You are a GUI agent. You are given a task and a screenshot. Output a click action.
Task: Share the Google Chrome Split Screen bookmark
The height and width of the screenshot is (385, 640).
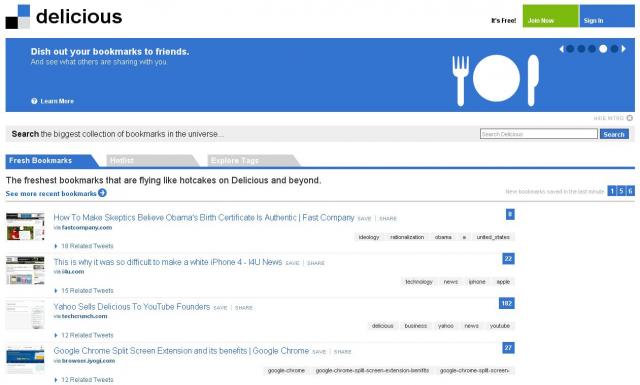pyautogui.click(x=342, y=352)
